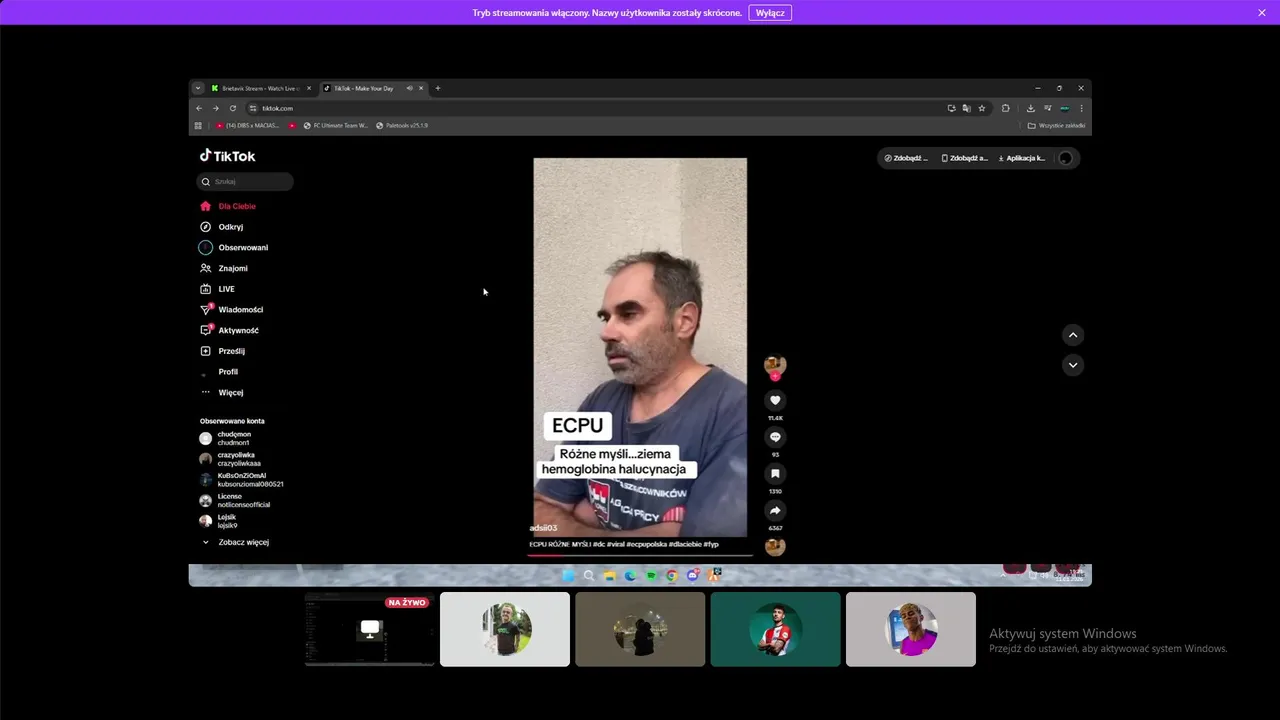Open the DIBS x MACIAS bookmark

point(248,126)
